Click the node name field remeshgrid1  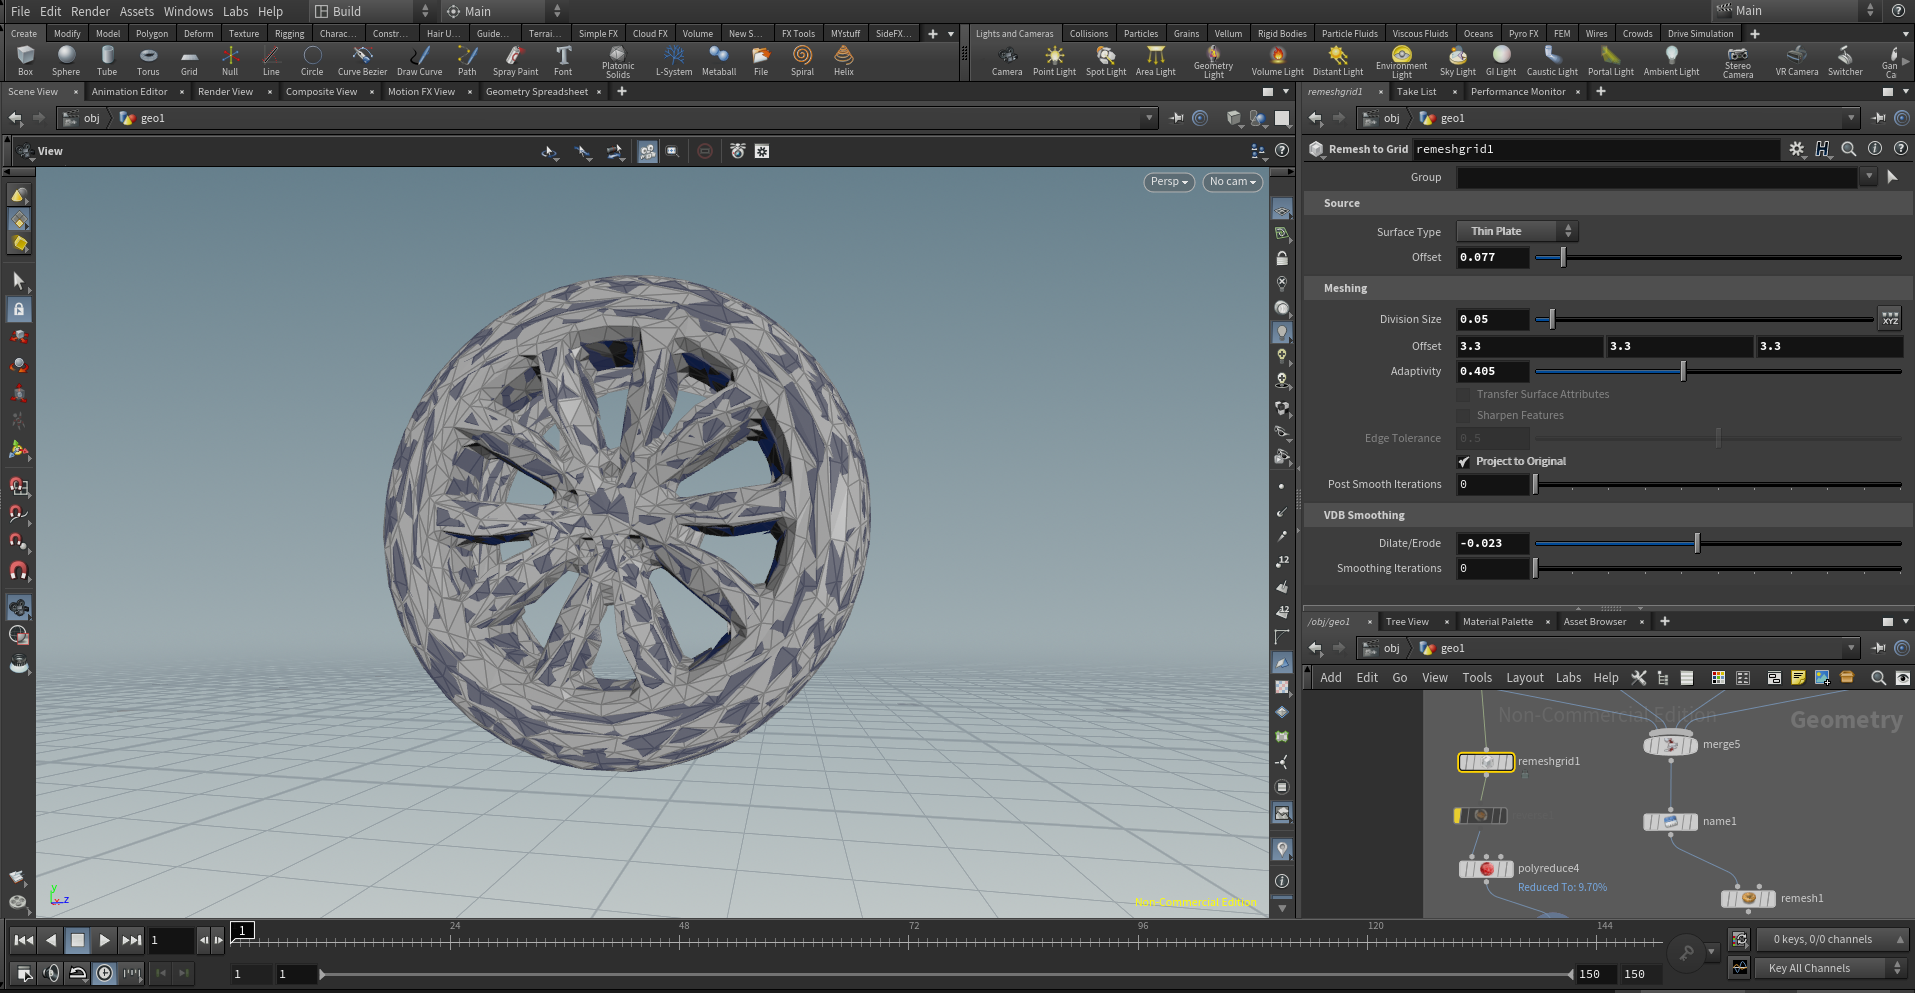tap(1596, 149)
